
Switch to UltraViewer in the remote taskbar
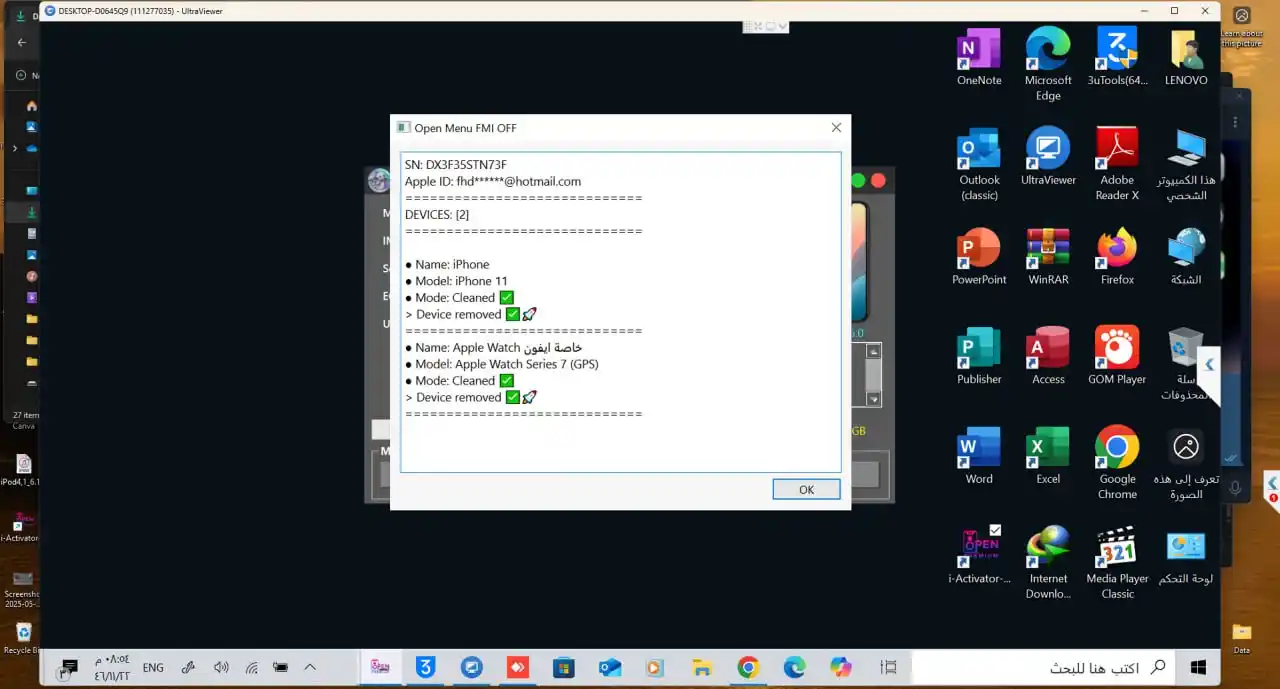[x=472, y=667]
